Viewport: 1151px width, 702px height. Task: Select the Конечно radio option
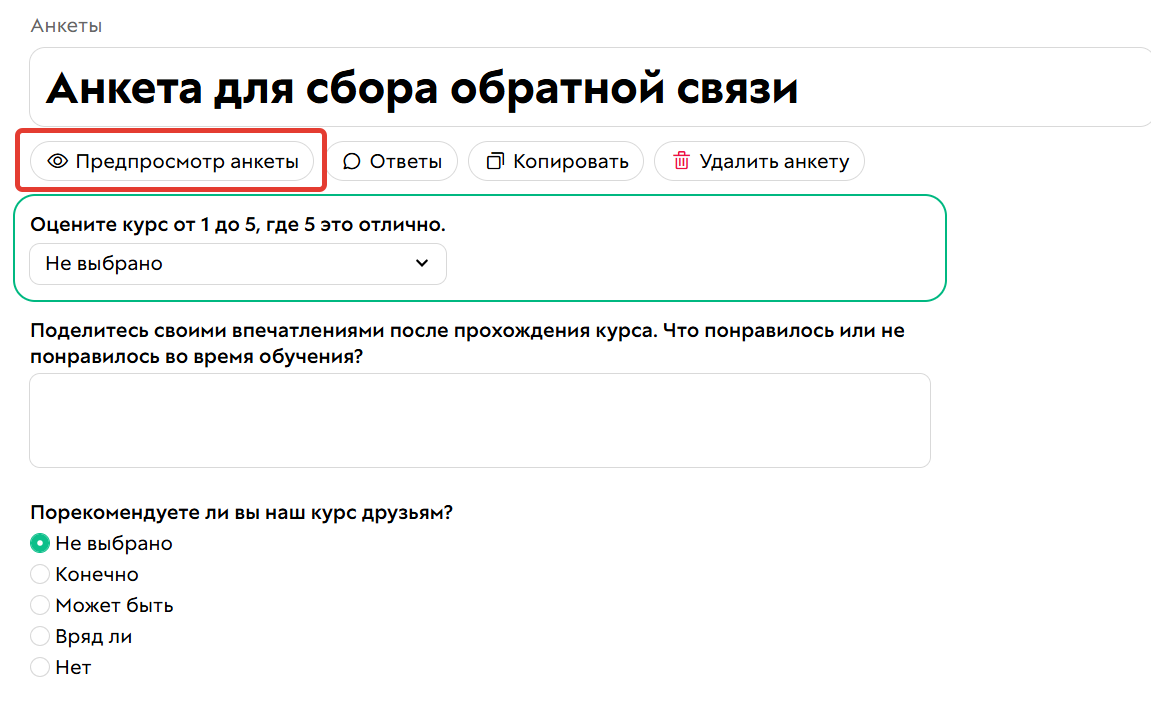click(x=40, y=574)
